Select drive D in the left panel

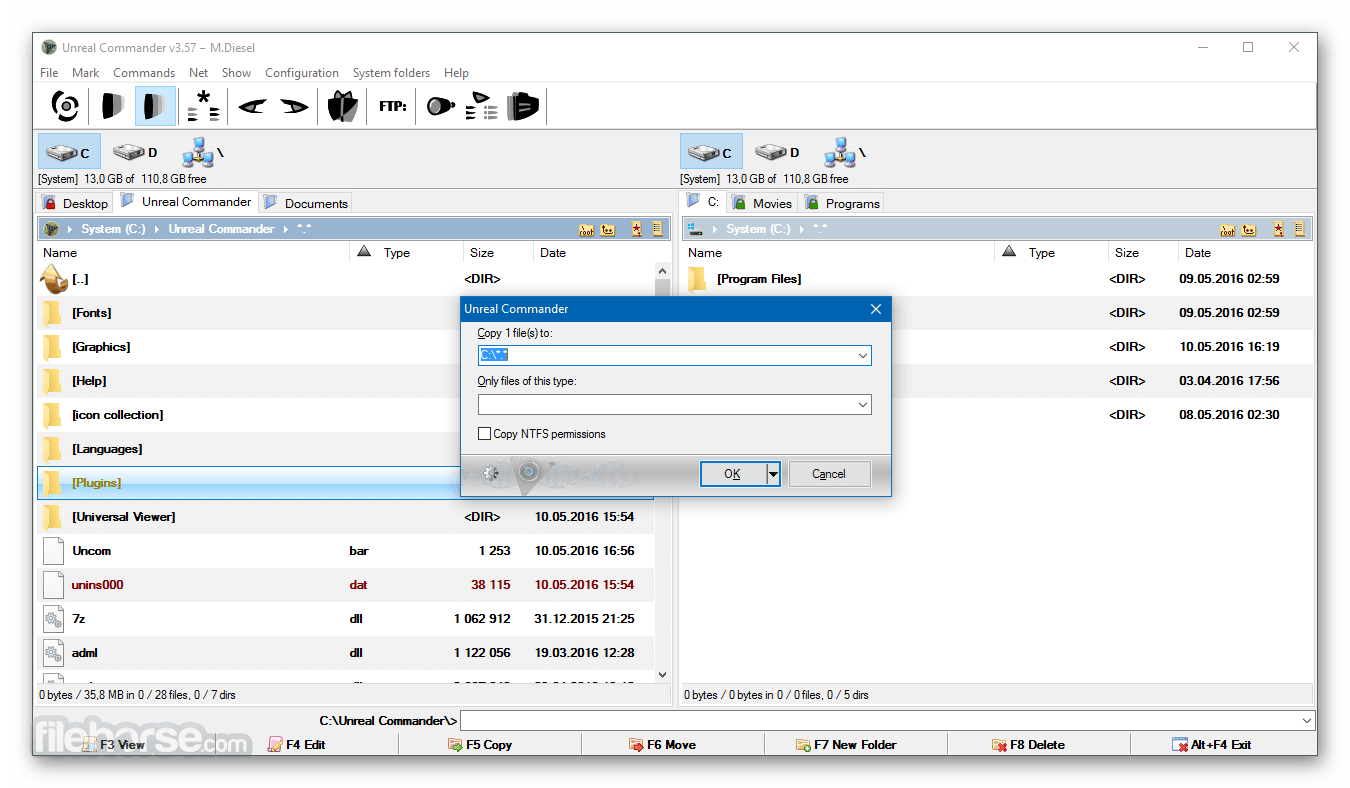pyautogui.click(x=135, y=152)
